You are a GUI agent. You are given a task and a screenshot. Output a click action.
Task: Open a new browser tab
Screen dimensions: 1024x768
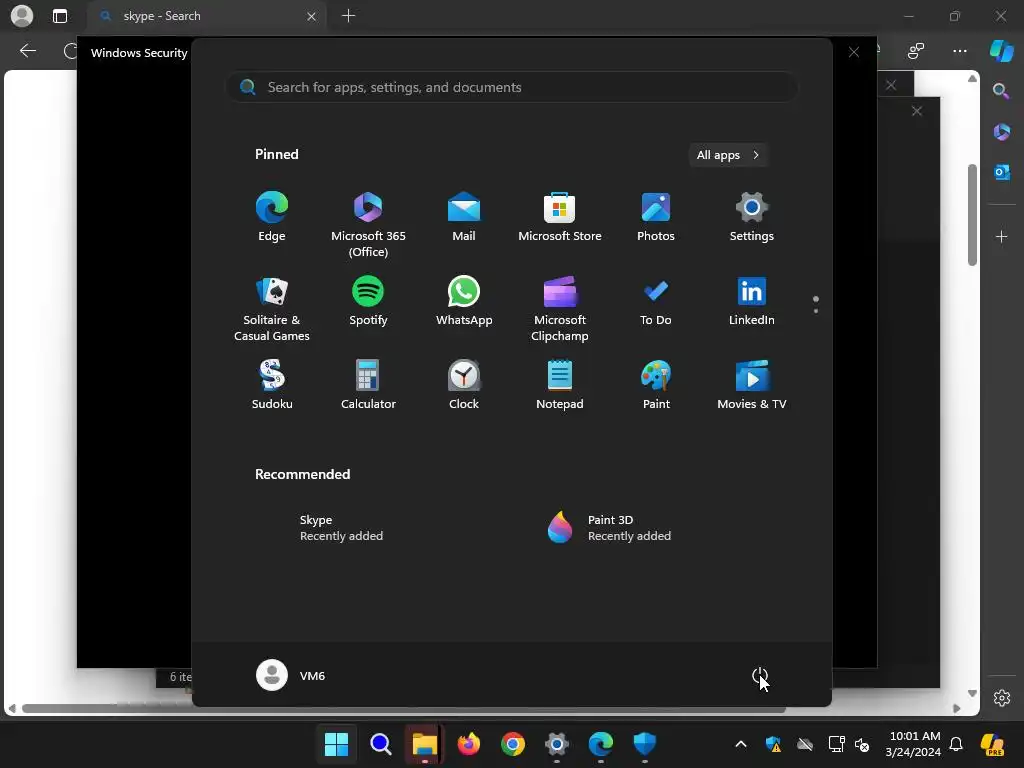coord(348,16)
